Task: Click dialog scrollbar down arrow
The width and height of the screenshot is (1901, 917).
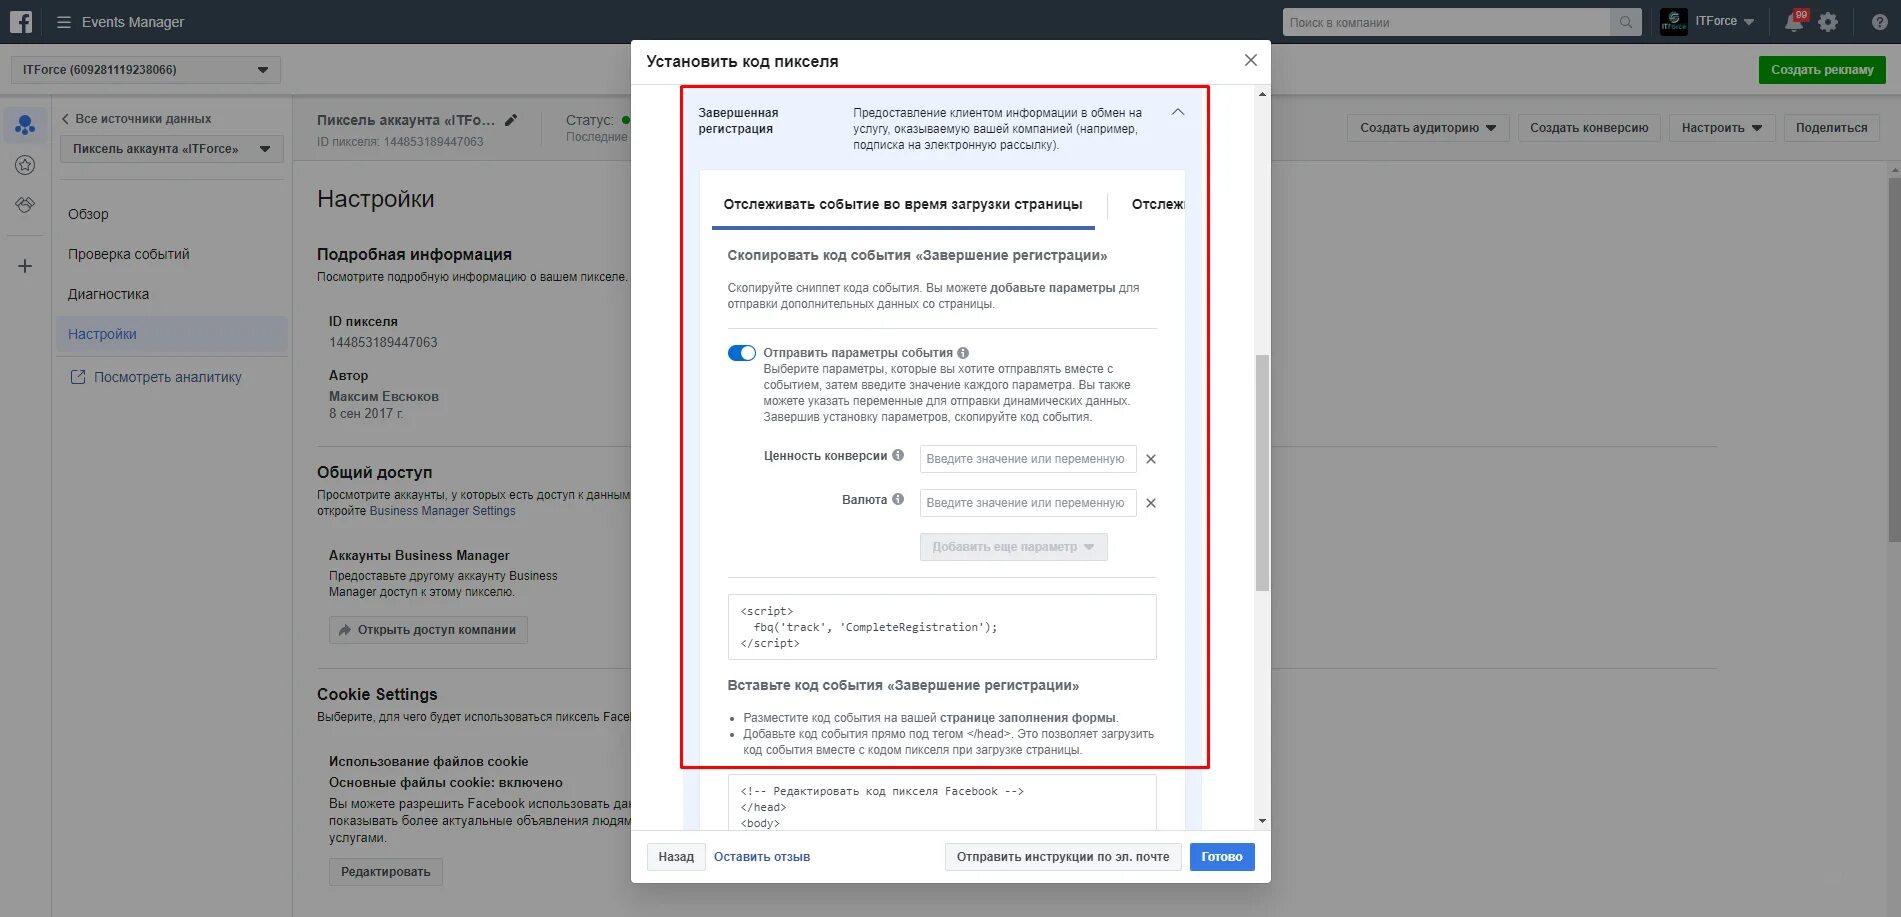Action: point(1262,821)
